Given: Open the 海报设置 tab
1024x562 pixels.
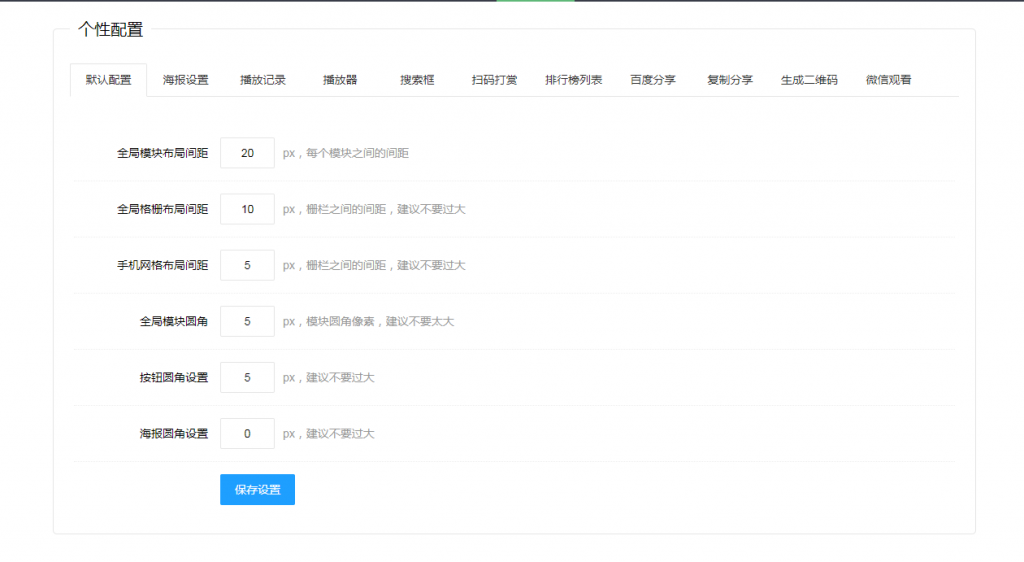Looking at the screenshot, I should pos(186,80).
